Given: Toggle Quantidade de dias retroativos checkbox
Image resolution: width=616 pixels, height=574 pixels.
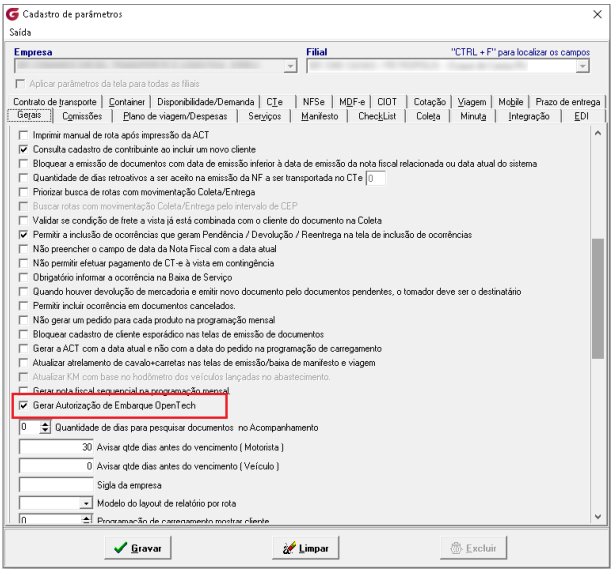Looking at the screenshot, I should [24, 178].
